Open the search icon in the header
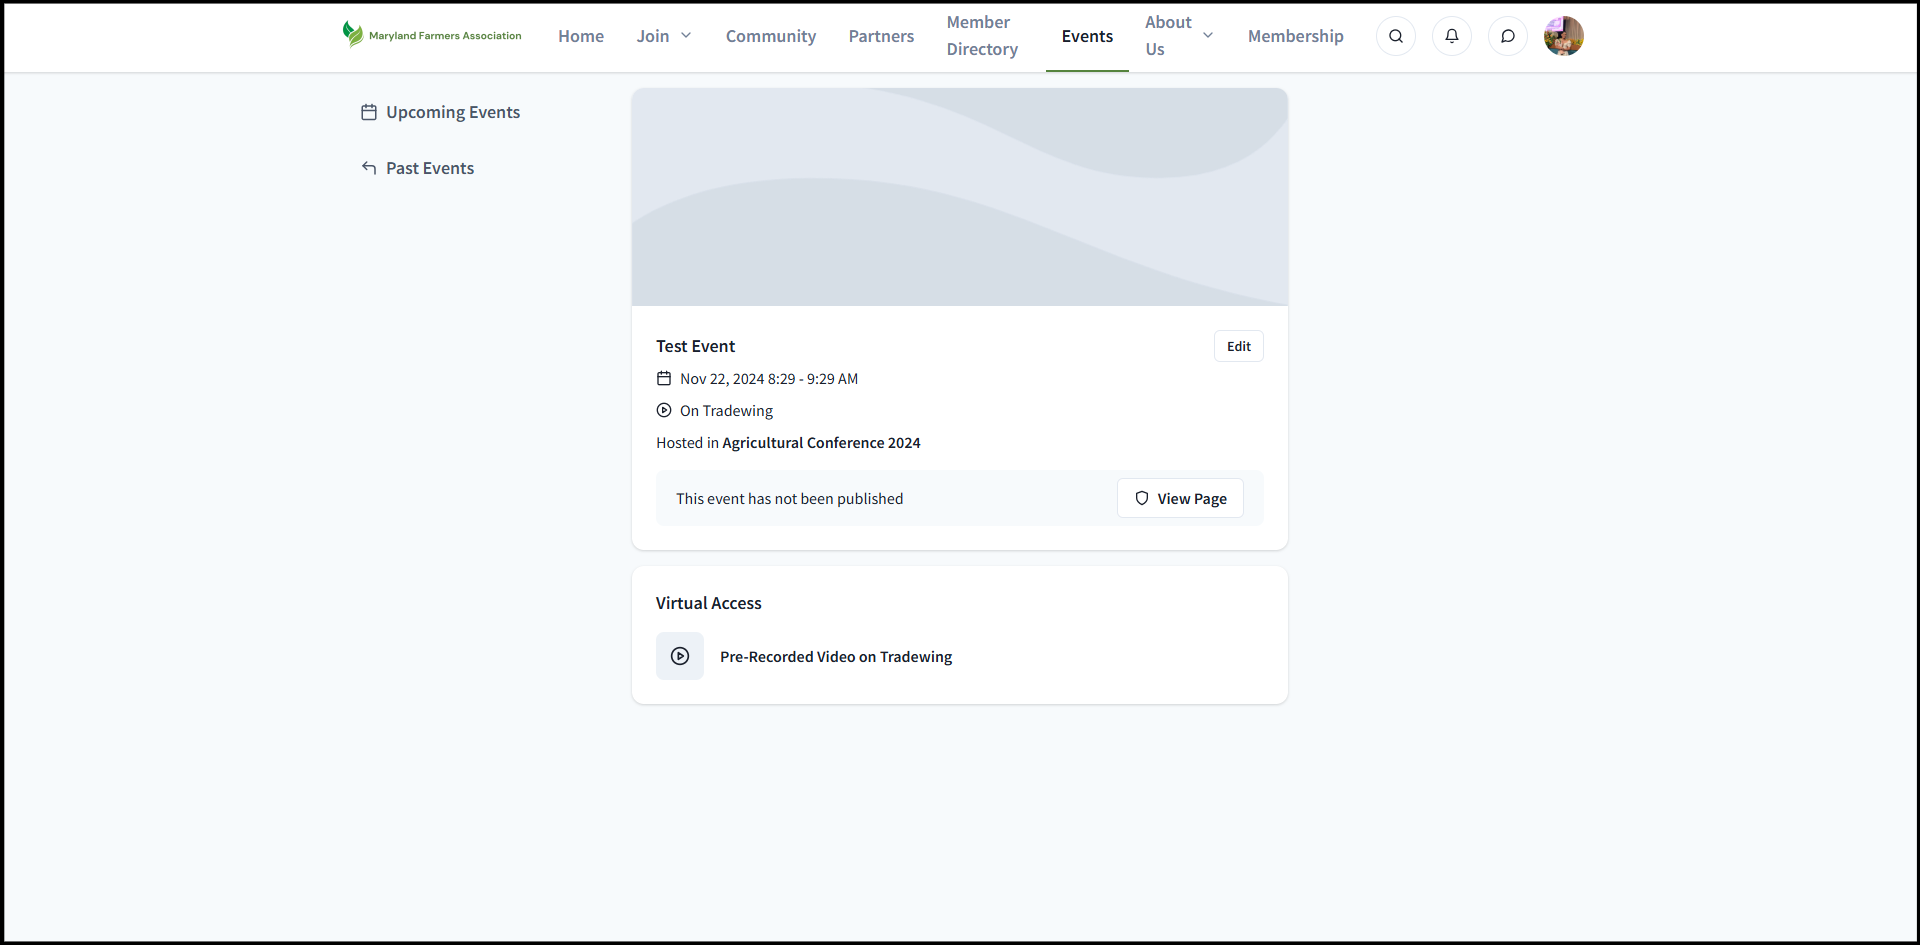This screenshot has width=1920, height=945. 1396,36
